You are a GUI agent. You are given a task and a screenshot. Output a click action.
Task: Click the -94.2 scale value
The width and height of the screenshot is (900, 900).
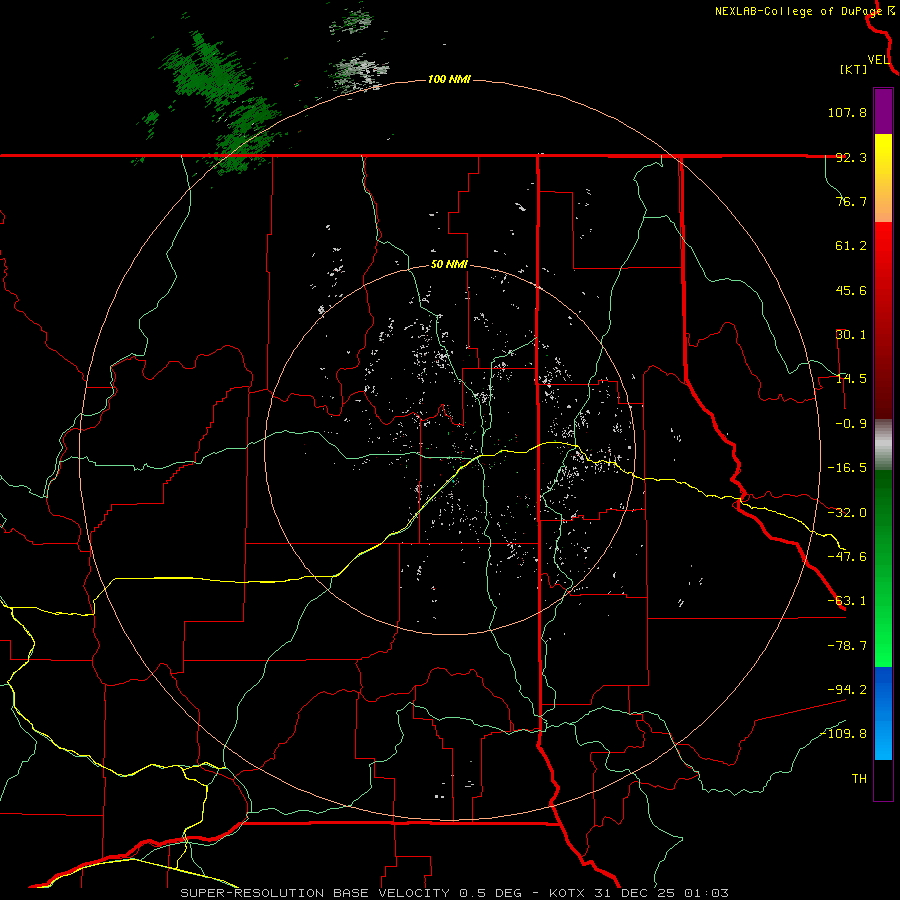[847, 689]
